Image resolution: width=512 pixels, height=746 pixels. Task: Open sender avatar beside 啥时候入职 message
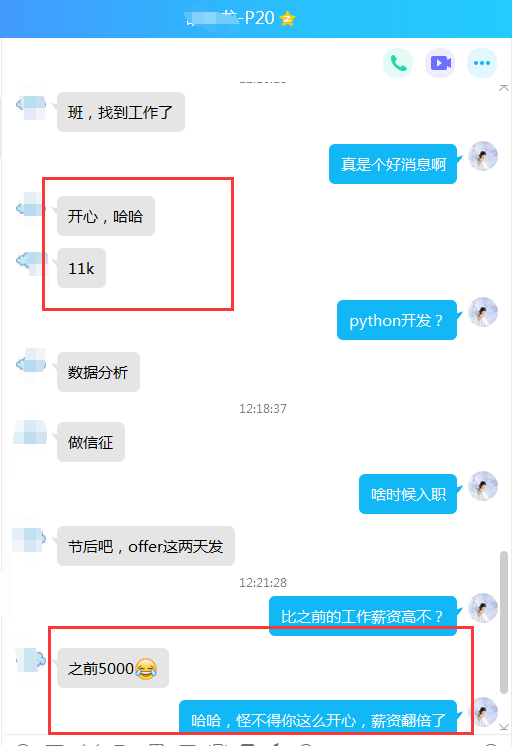pyautogui.click(x=482, y=486)
